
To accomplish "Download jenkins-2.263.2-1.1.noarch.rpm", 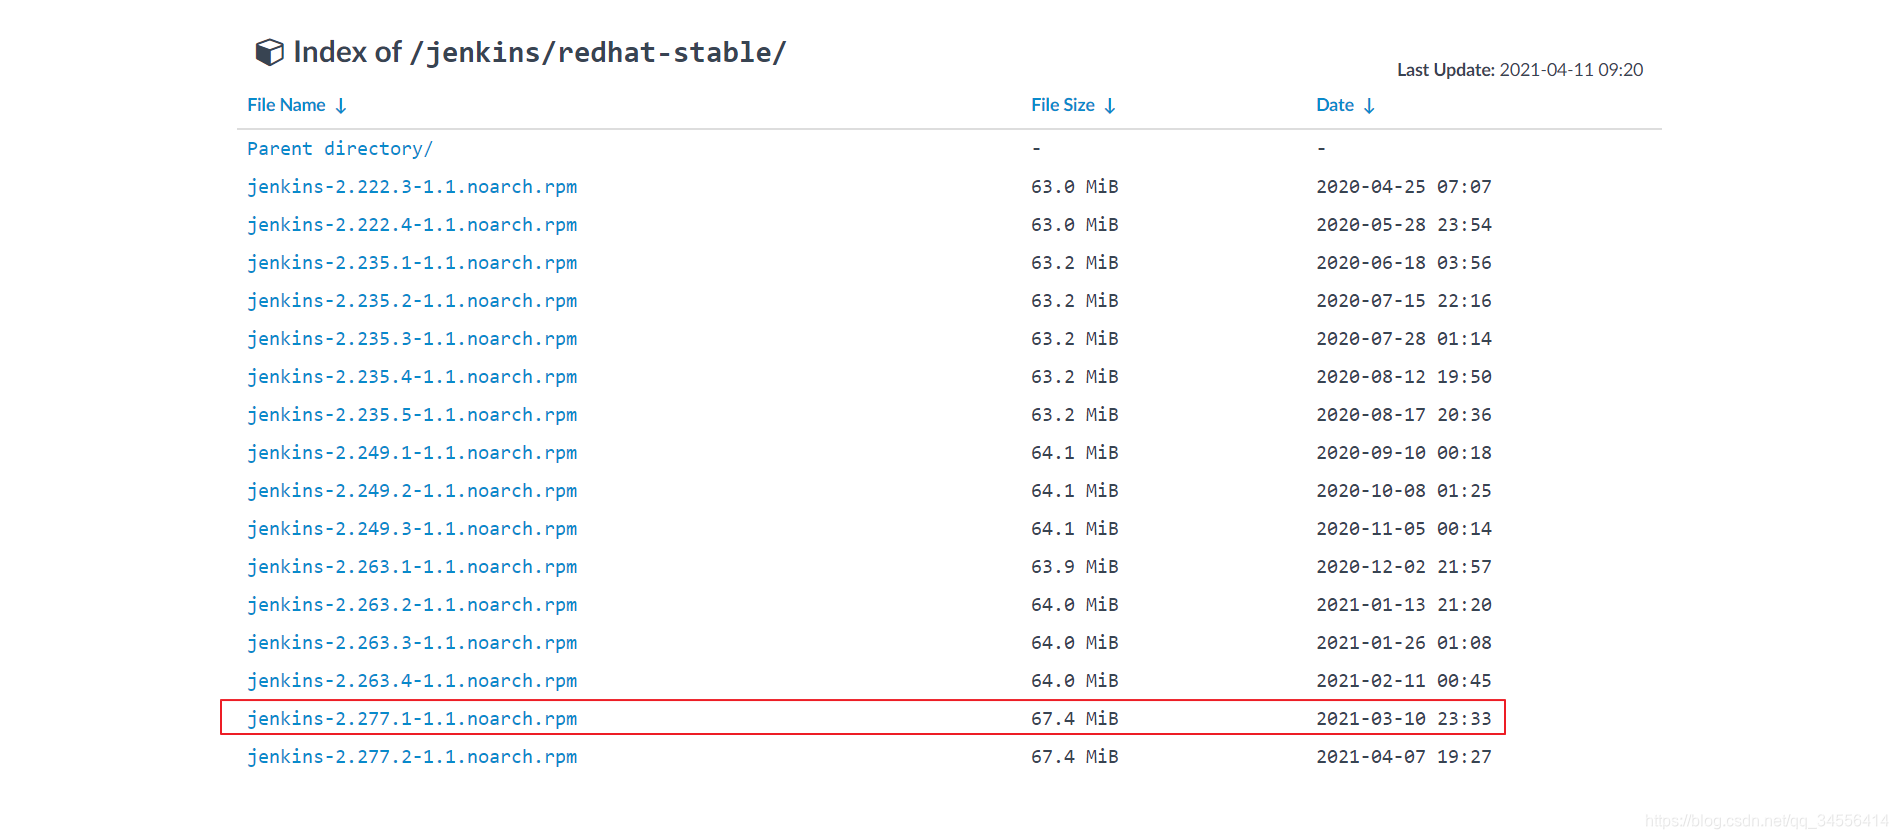I will click(412, 605).
